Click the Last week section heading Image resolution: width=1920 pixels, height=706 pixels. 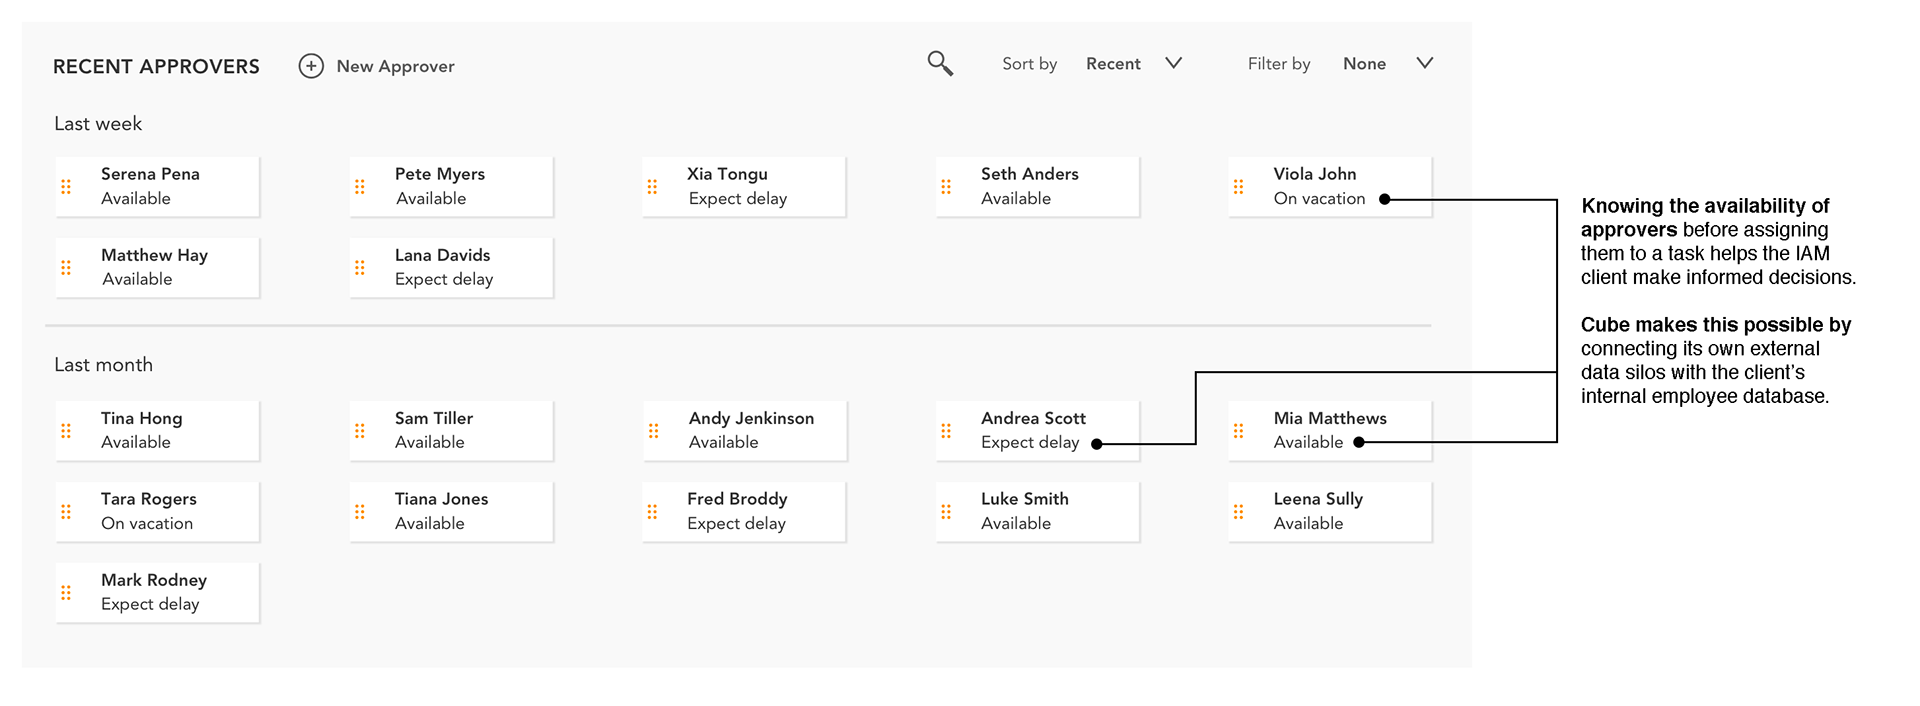tap(98, 124)
